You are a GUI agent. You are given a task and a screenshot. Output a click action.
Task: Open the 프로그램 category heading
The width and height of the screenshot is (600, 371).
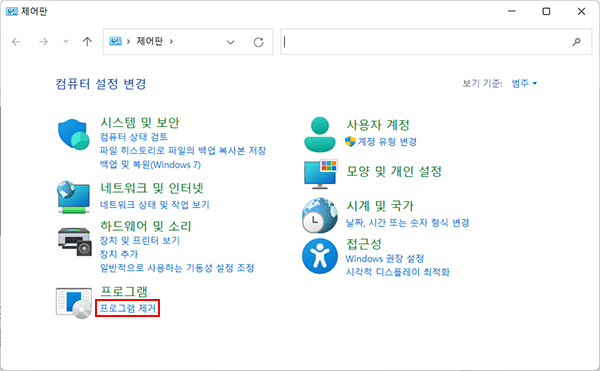pos(124,291)
